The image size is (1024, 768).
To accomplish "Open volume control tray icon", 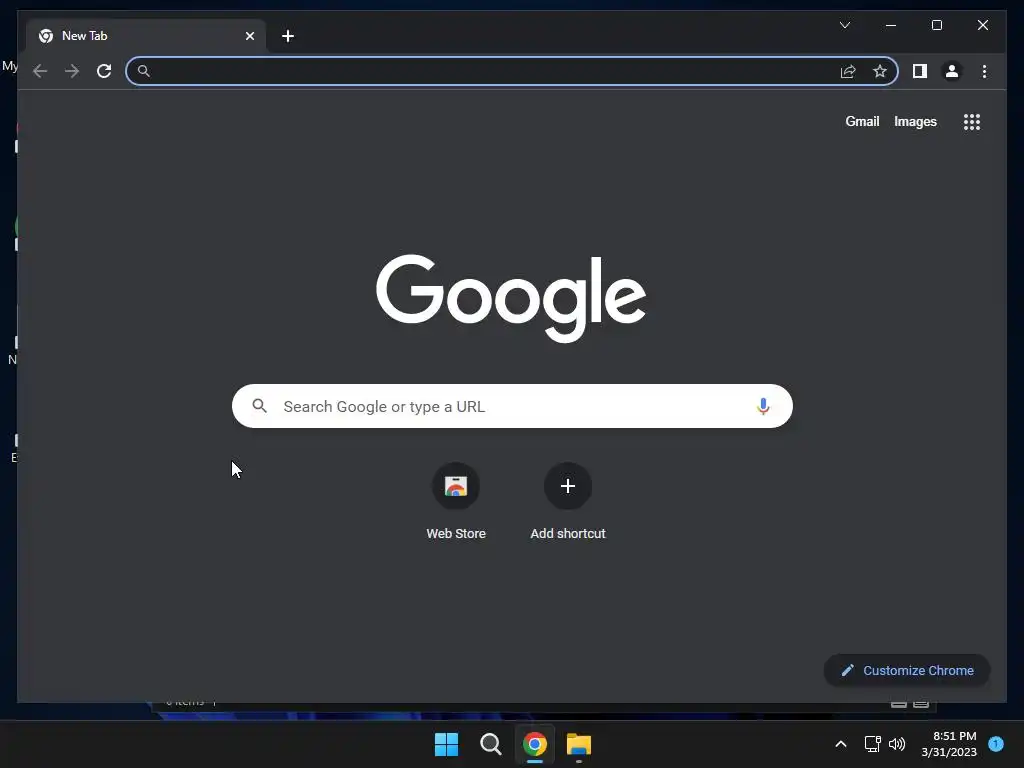I will coord(897,744).
